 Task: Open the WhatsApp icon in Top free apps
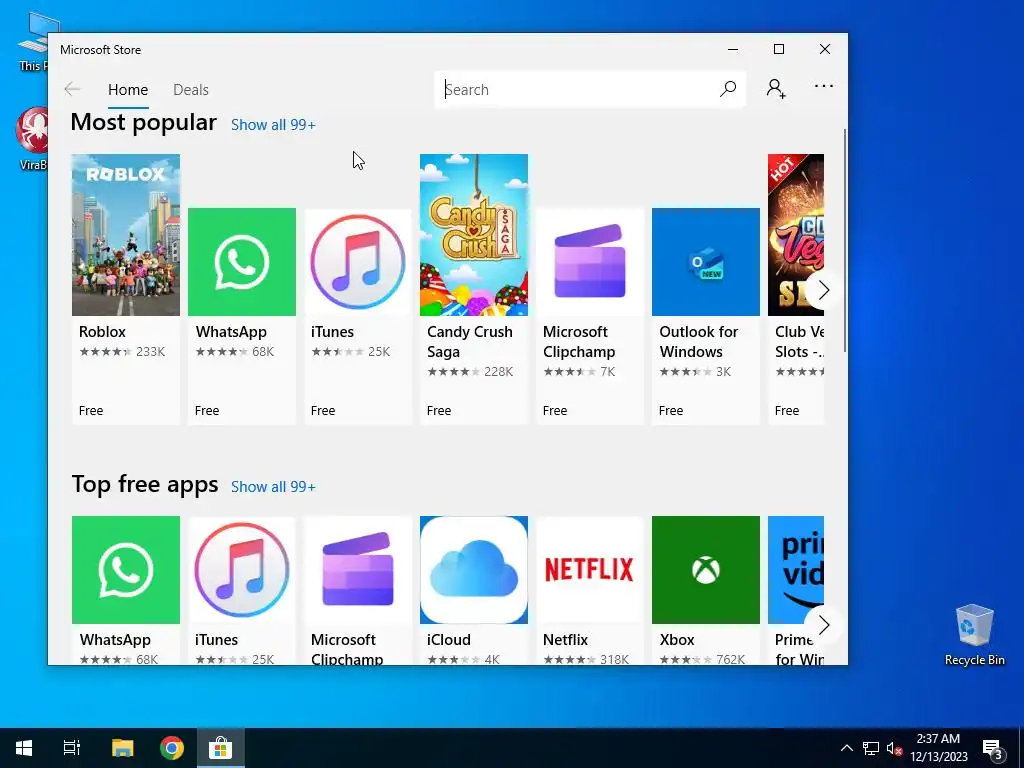click(x=125, y=570)
